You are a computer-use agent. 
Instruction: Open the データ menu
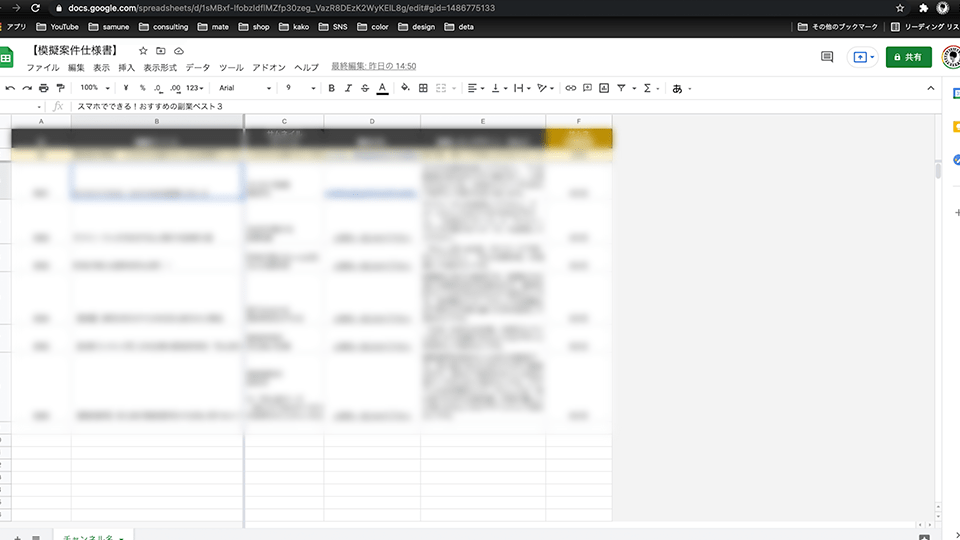[x=198, y=67]
